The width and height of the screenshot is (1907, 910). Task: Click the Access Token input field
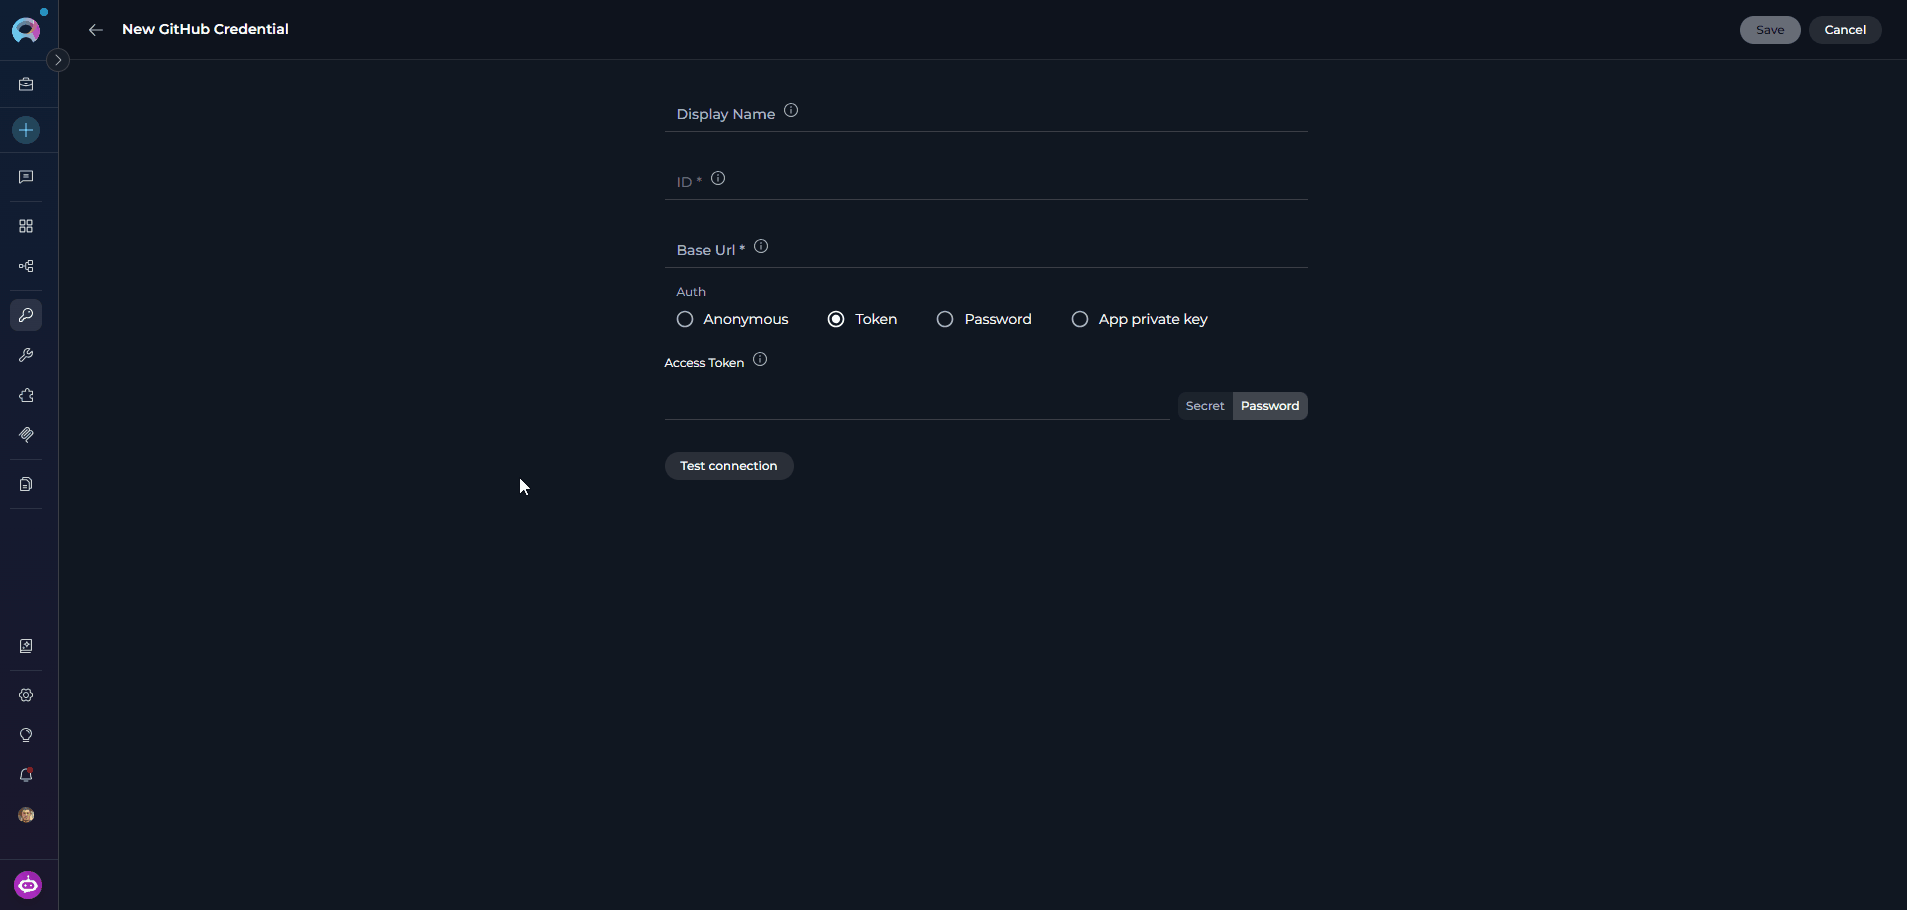pyautogui.click(x=917, y=405)
